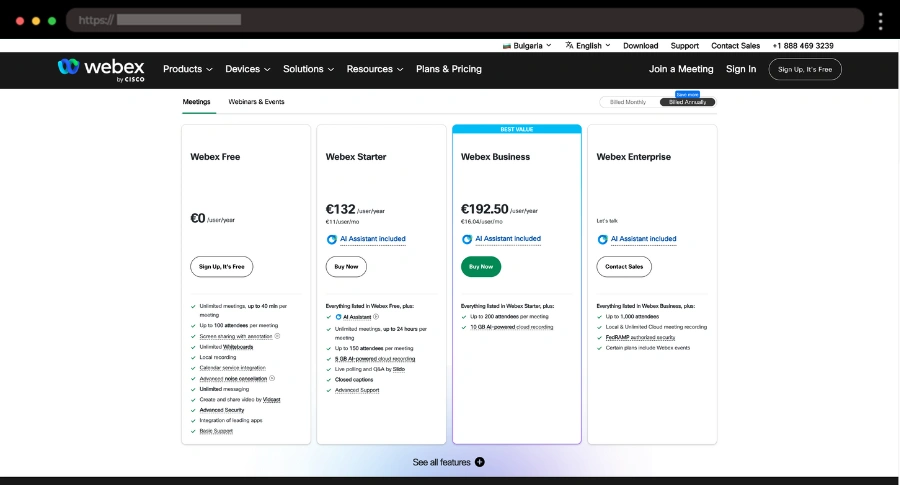Click play icon beside AI Assistant feature in Starter list
Viewport: 900px width, 485px height.
(x=376, y=317)
